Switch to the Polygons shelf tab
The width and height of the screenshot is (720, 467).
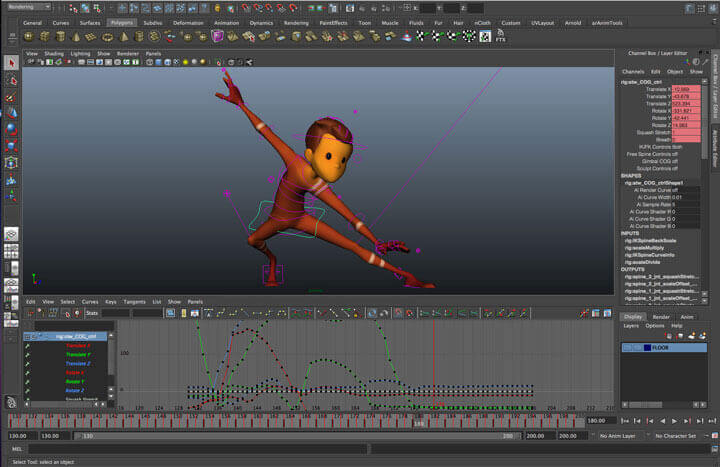[x=122, y=23]
